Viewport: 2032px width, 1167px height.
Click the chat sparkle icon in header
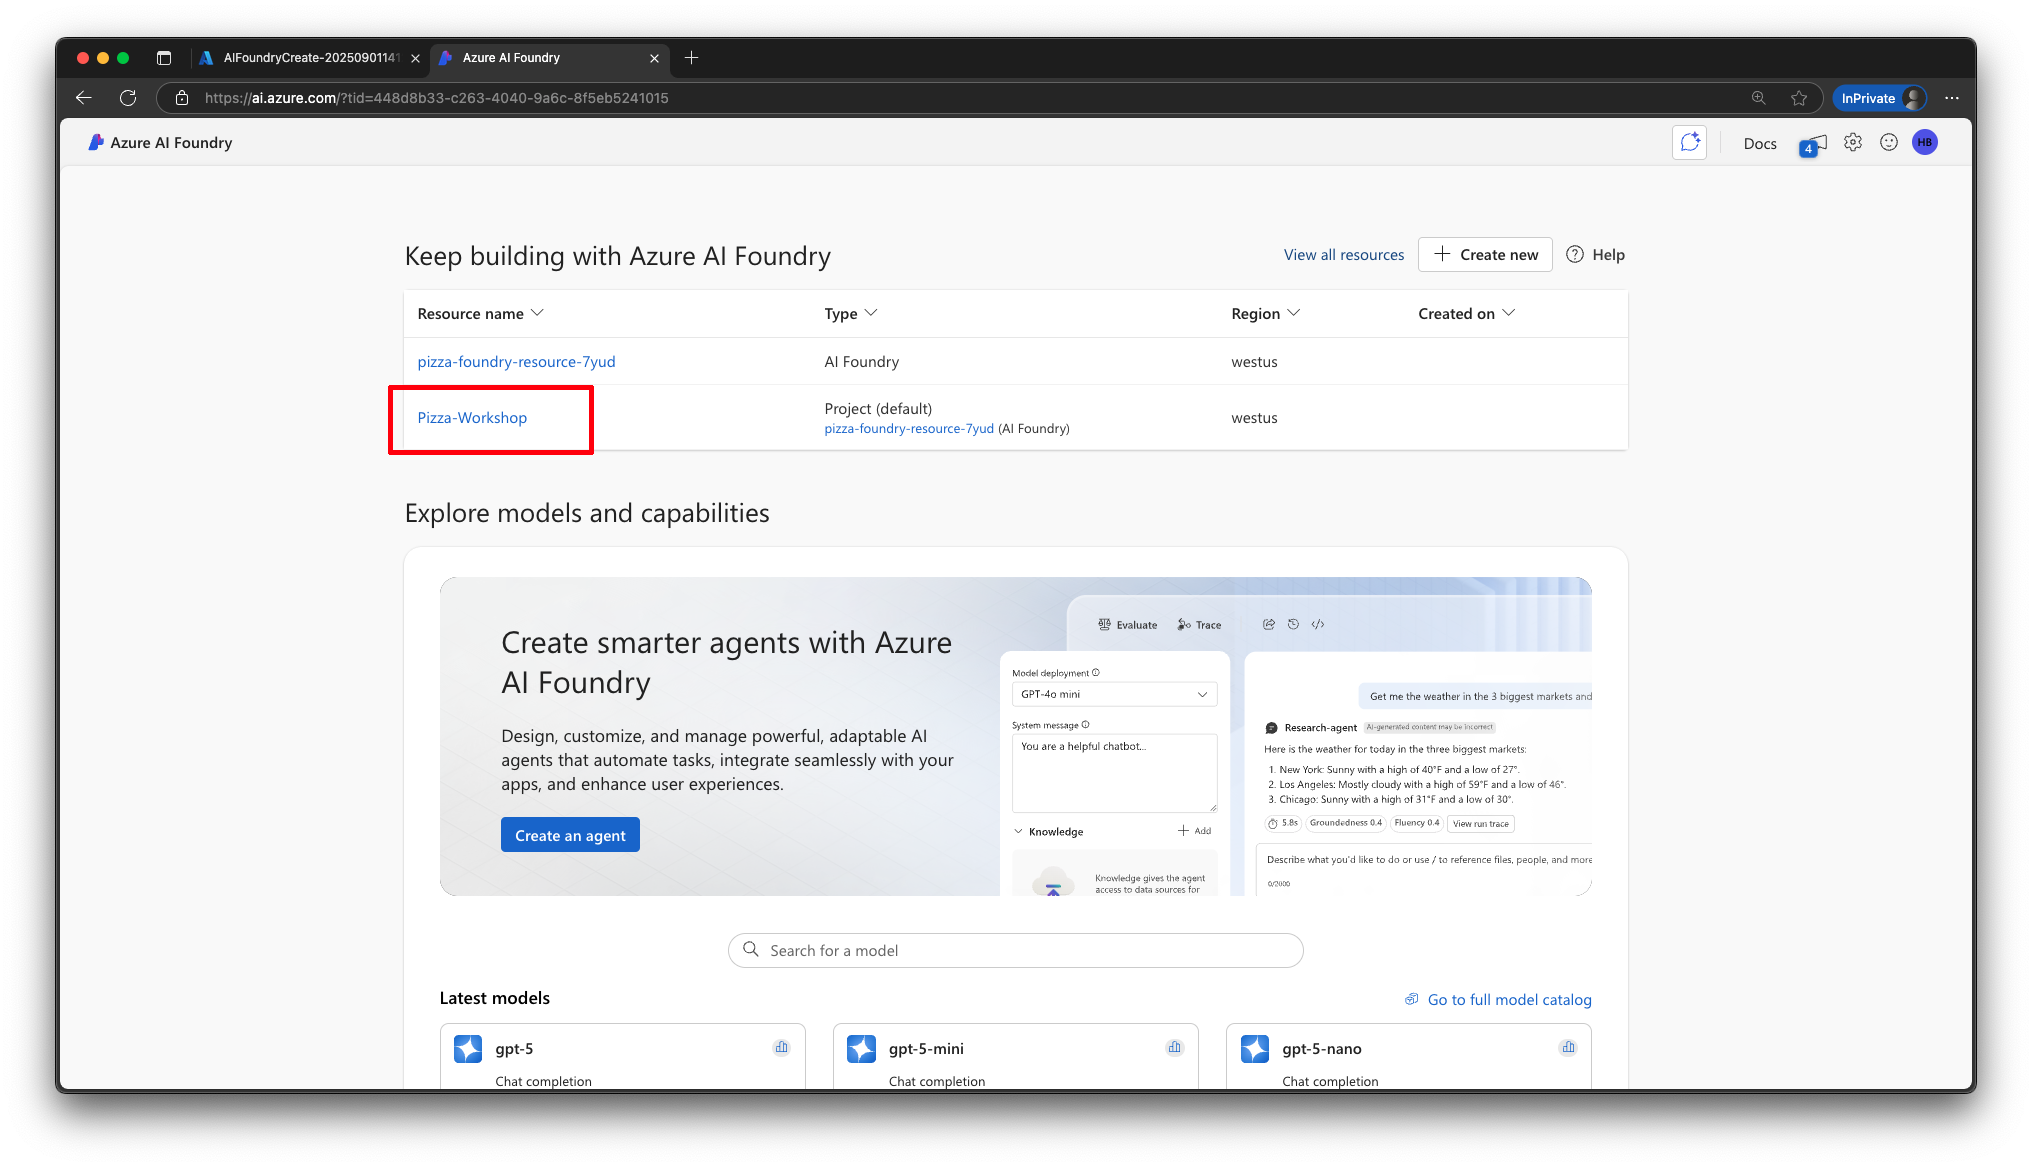(x=1689, y=143)
